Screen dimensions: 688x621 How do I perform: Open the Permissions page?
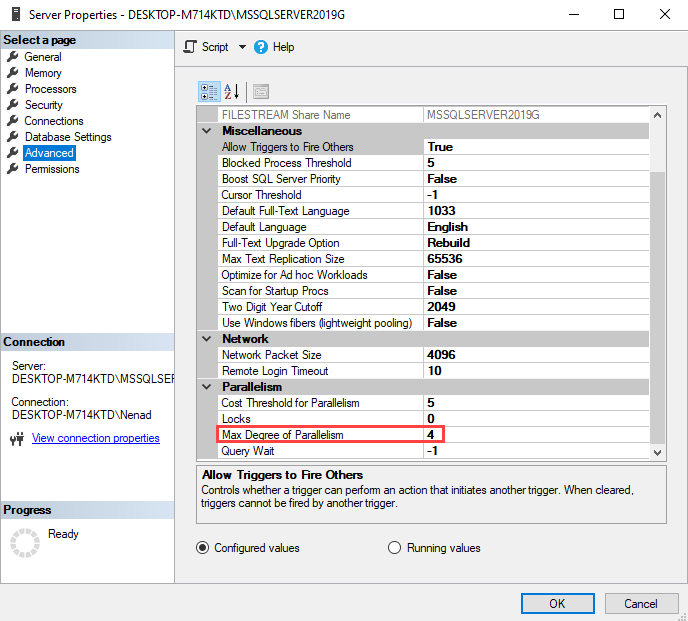tap(52, 169)
